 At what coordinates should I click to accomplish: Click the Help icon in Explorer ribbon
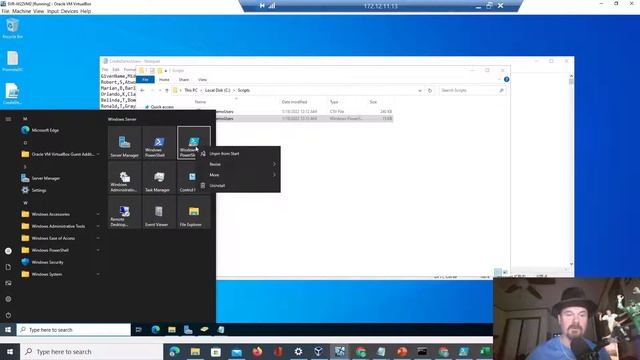coord(507,80)
